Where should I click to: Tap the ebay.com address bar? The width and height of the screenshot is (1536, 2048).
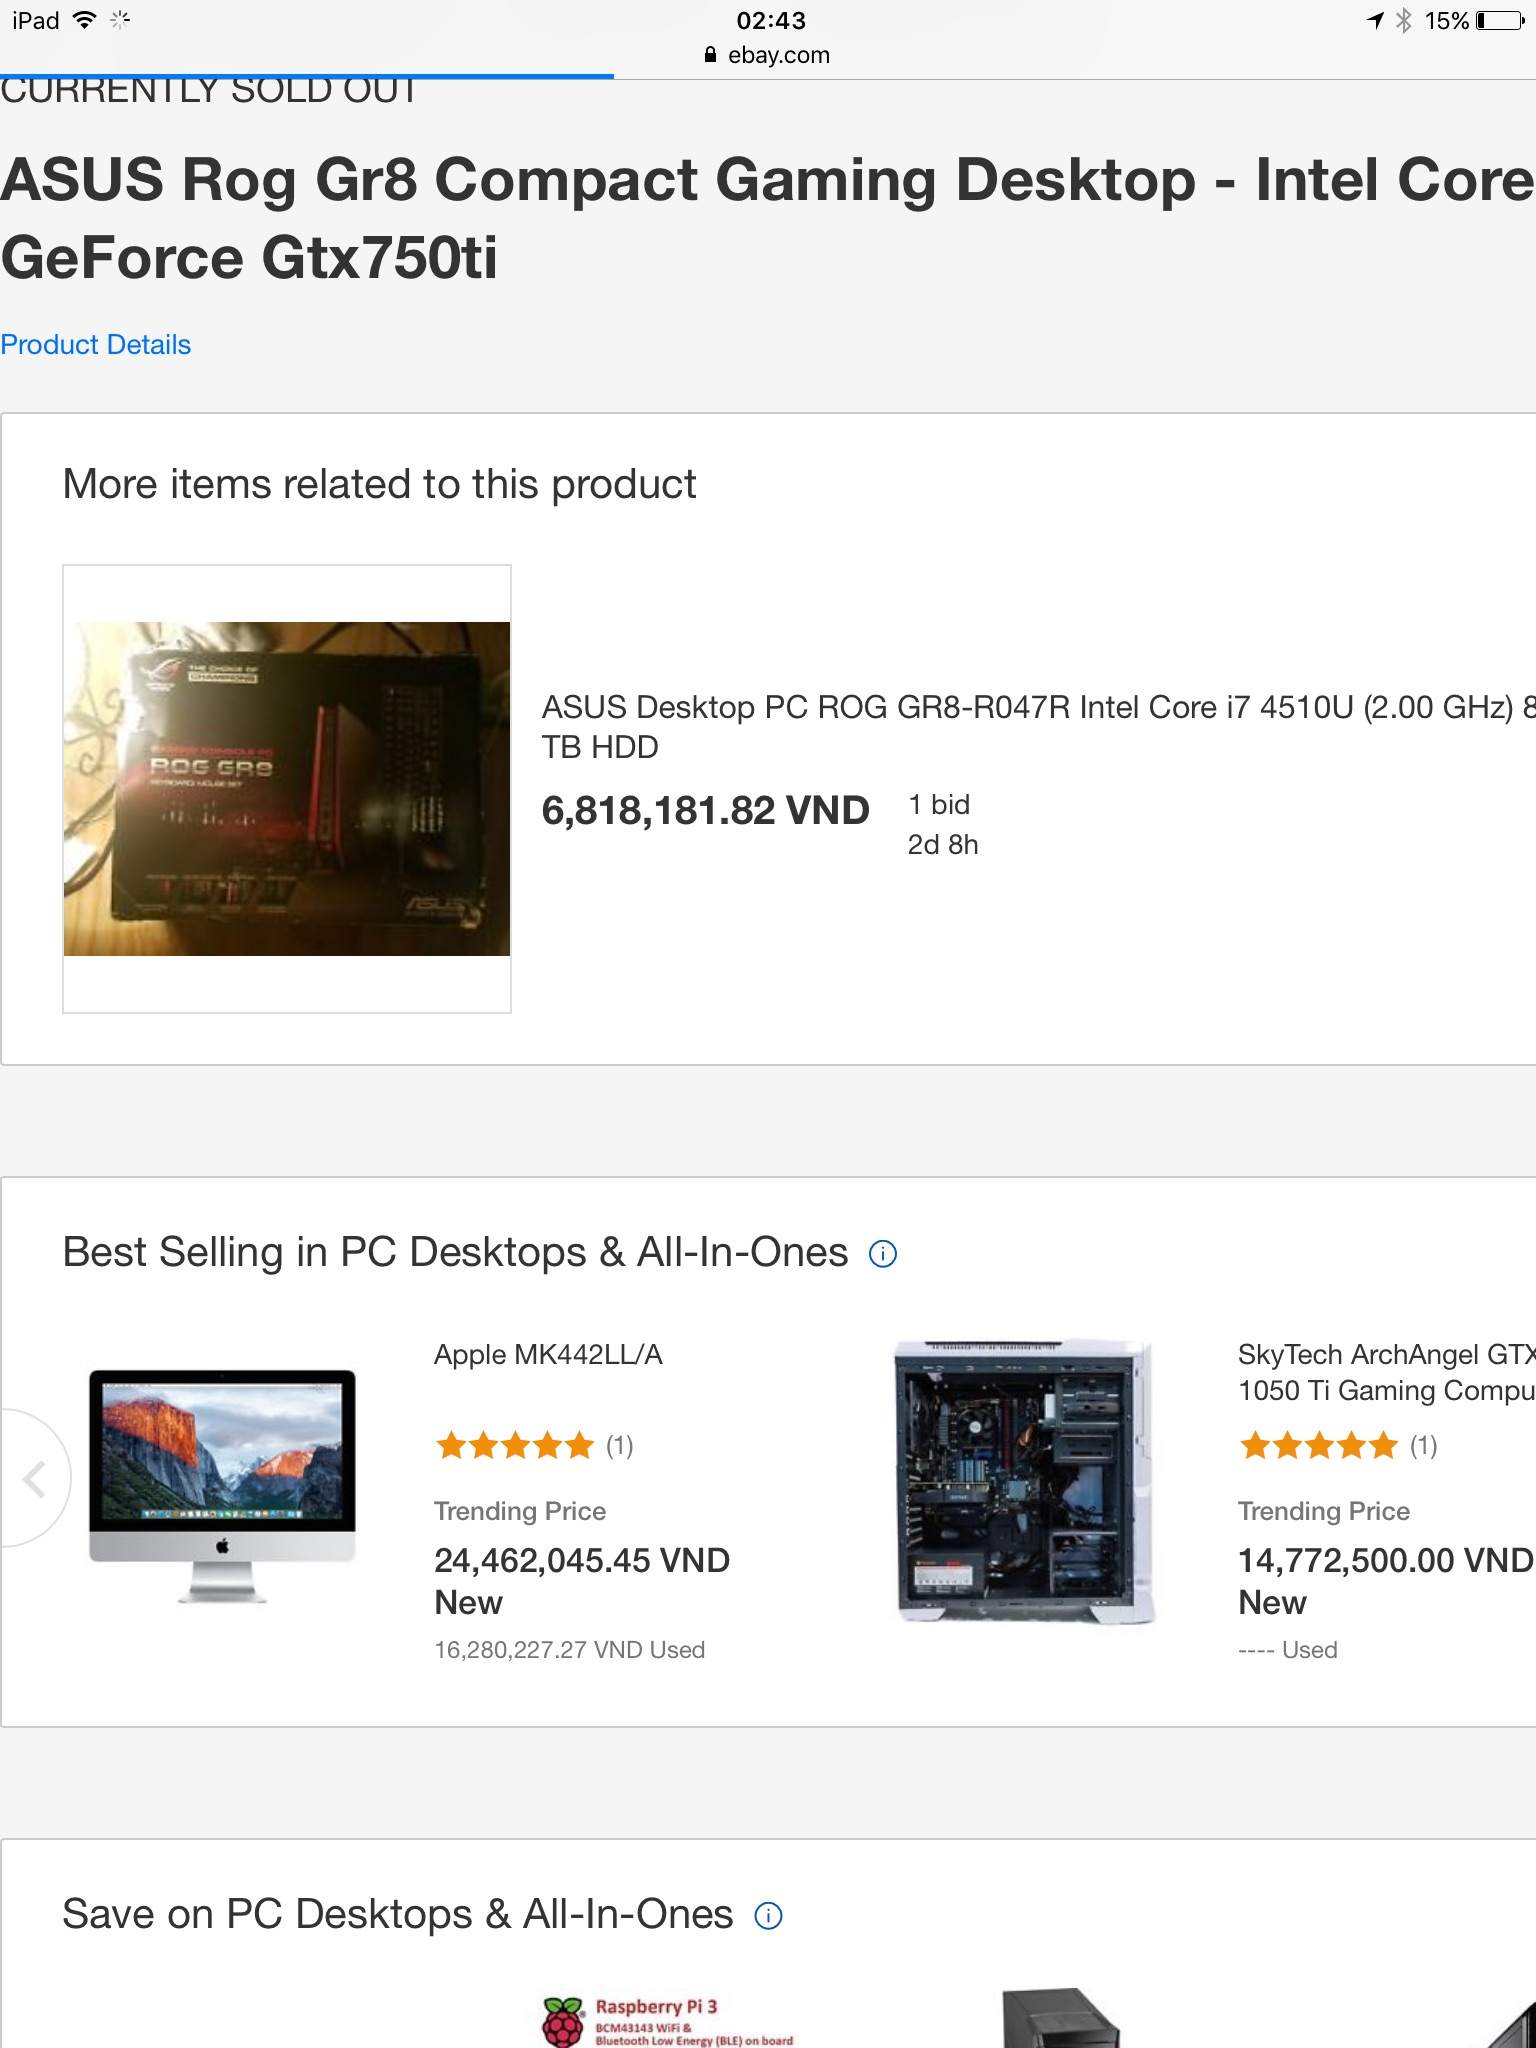767,55
